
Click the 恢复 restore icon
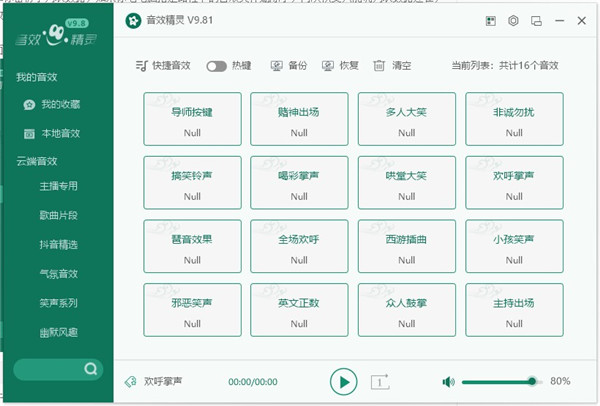[328, 66]
